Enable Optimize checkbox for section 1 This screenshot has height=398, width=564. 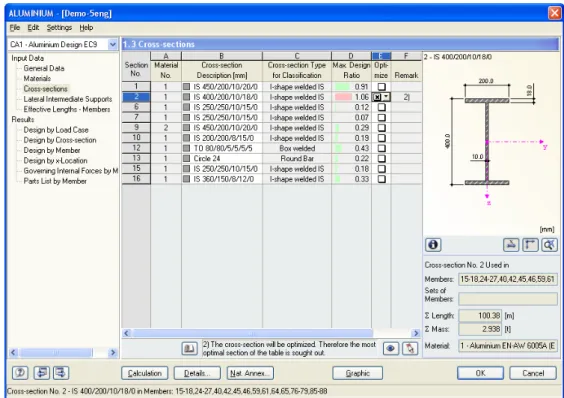(x=381, y=87)
